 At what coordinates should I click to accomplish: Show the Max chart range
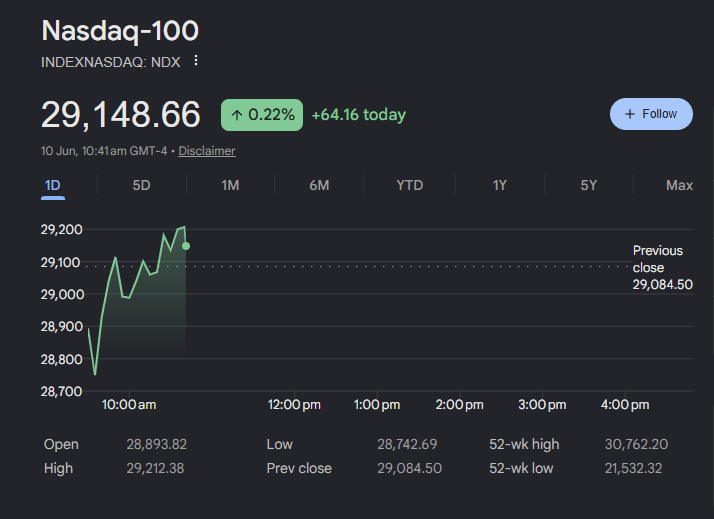pyautogui.click(x=679, y=185)
